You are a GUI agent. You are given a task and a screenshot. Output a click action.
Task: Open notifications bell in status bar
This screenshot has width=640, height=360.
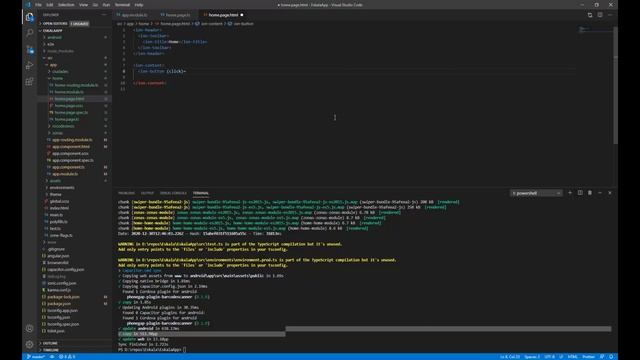click(611, 357)
